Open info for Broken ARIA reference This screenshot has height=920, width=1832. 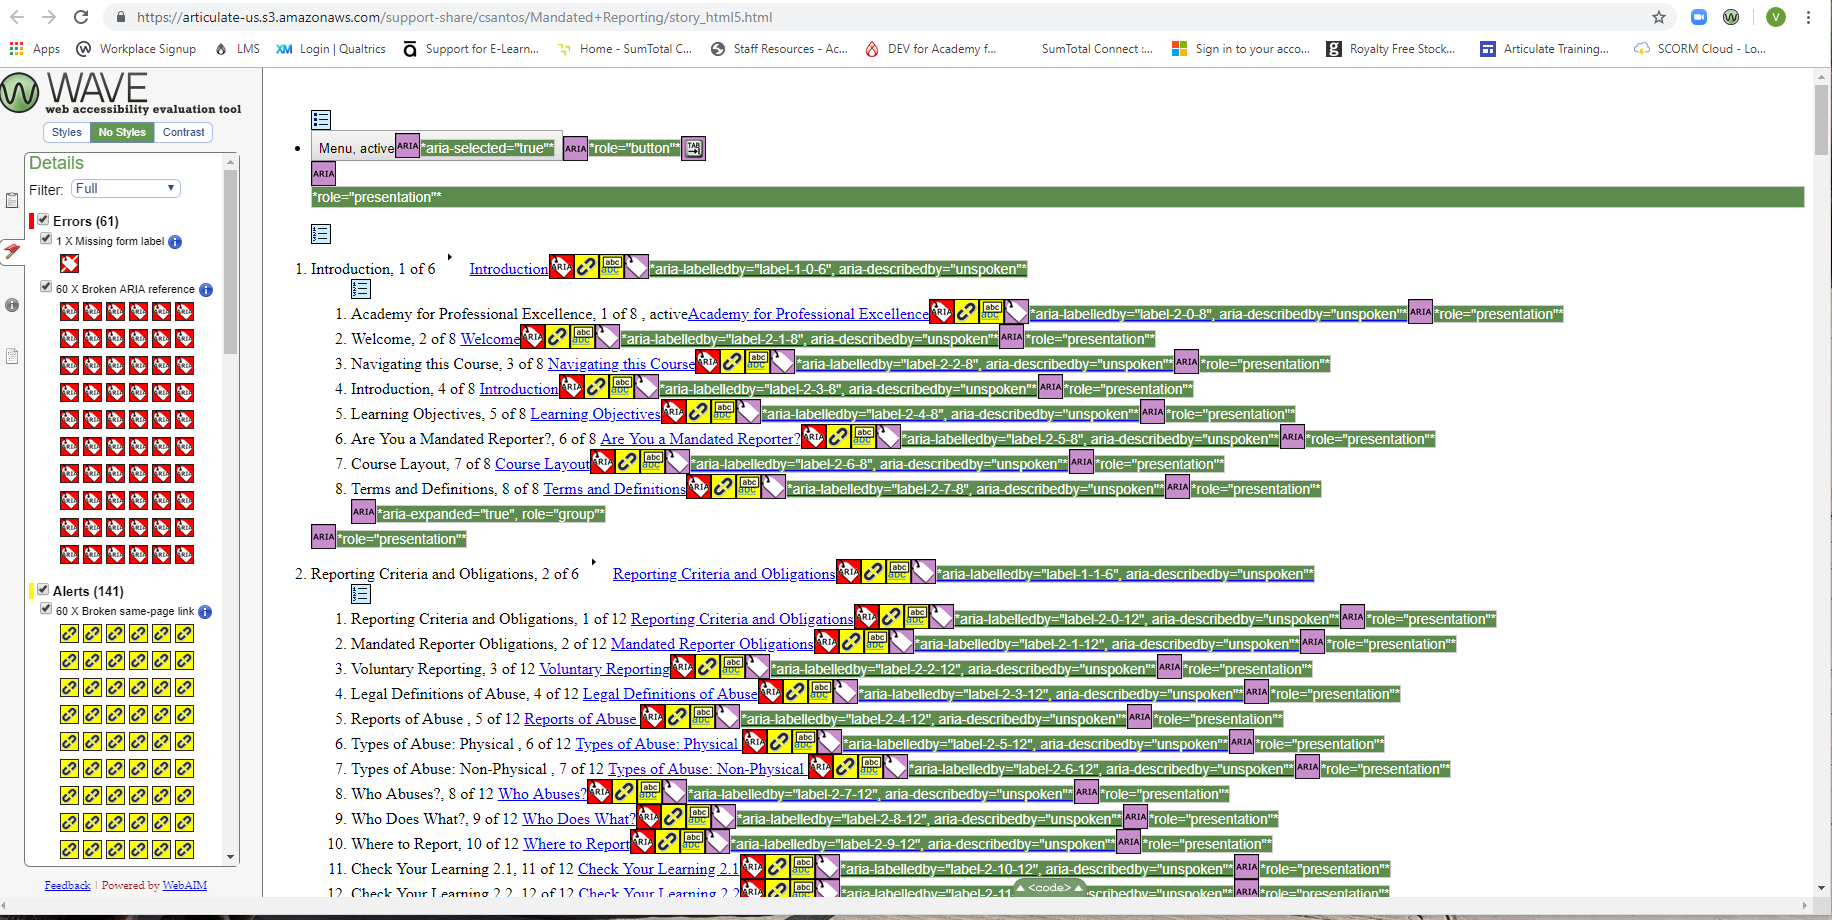point(206,290)
